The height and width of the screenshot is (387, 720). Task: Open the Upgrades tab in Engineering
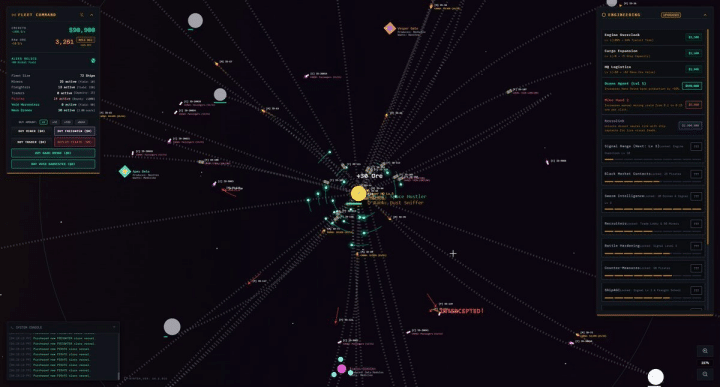671,15
